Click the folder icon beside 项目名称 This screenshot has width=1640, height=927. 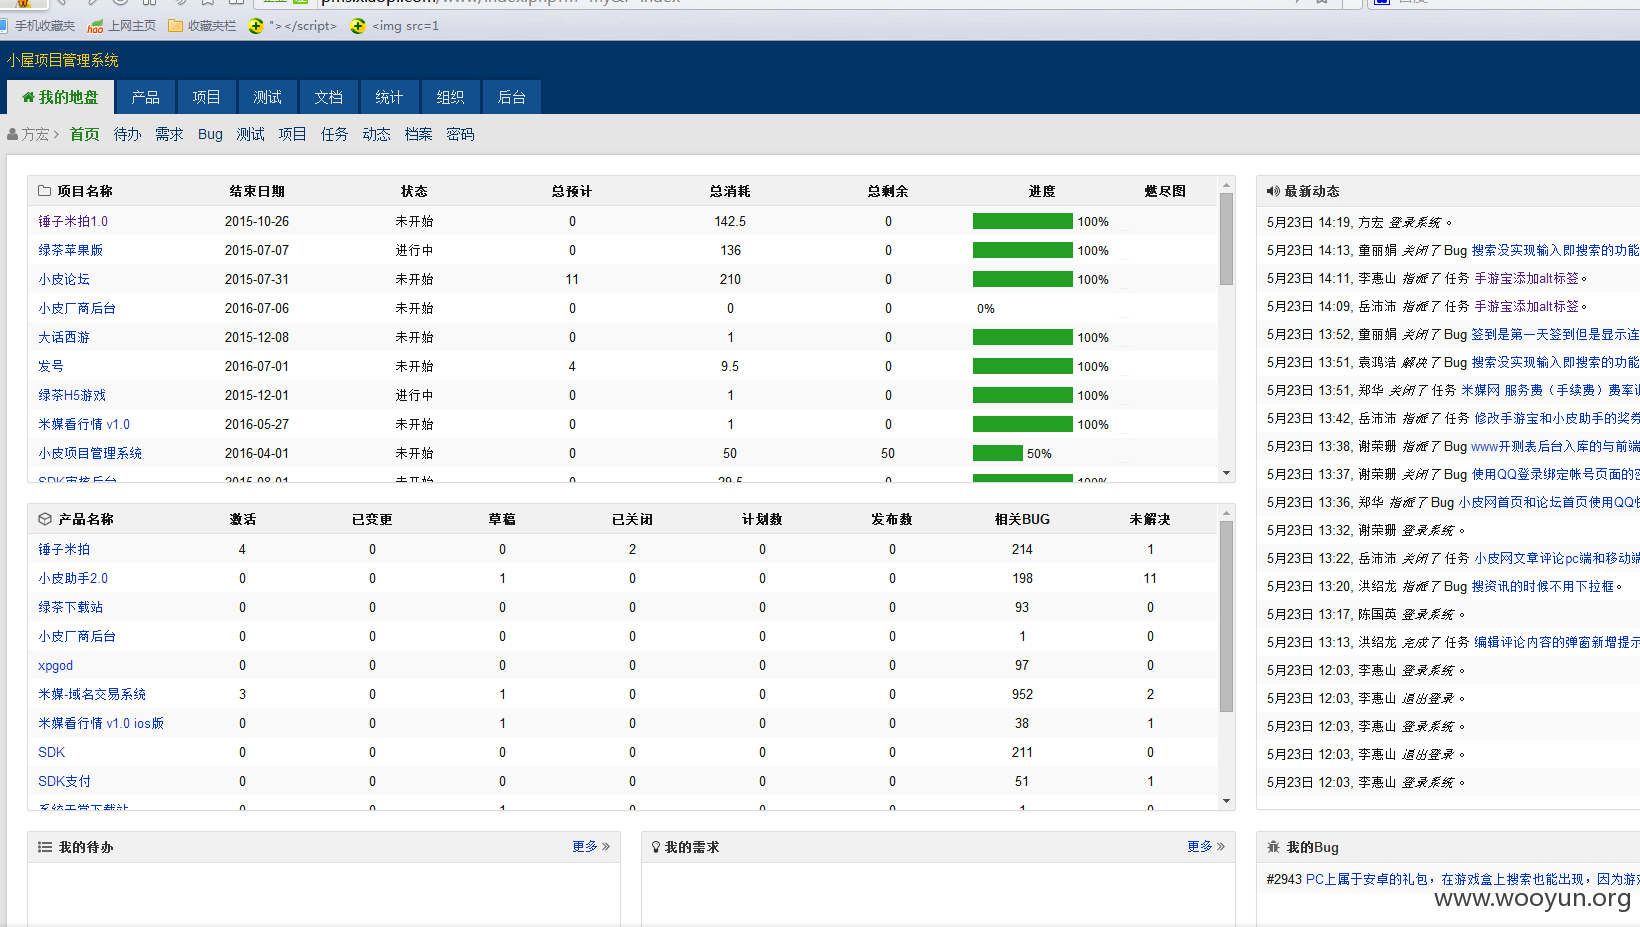click(x=44, y=191)
